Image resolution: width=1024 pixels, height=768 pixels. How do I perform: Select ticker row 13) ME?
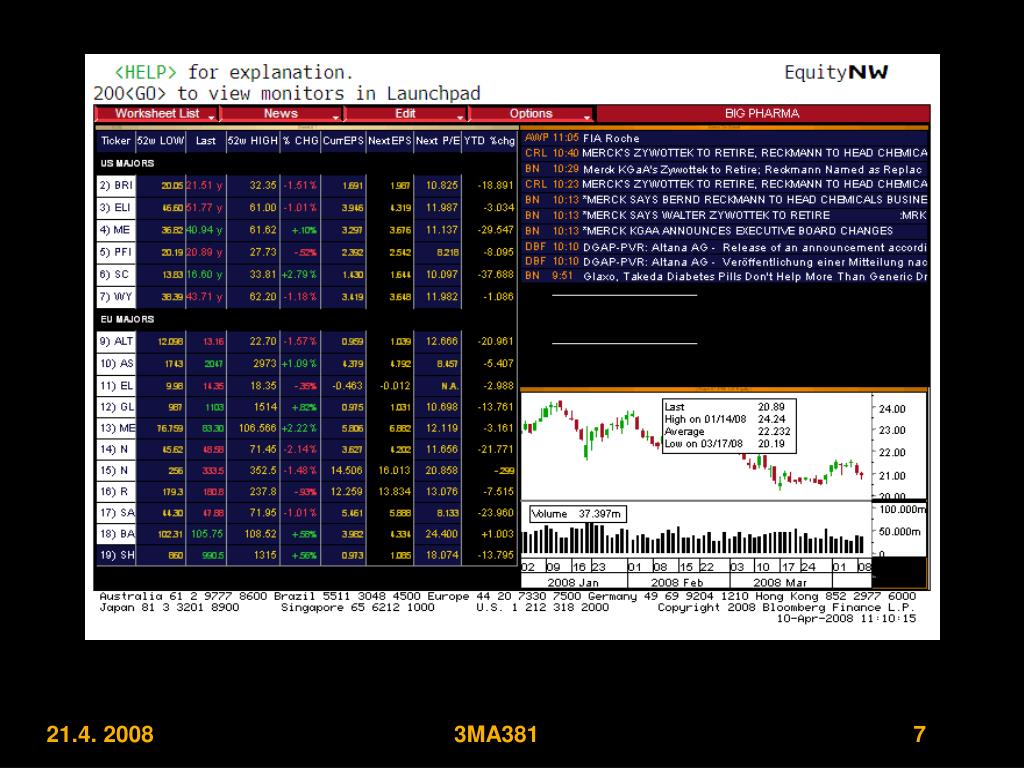click(x=116, y=428)
